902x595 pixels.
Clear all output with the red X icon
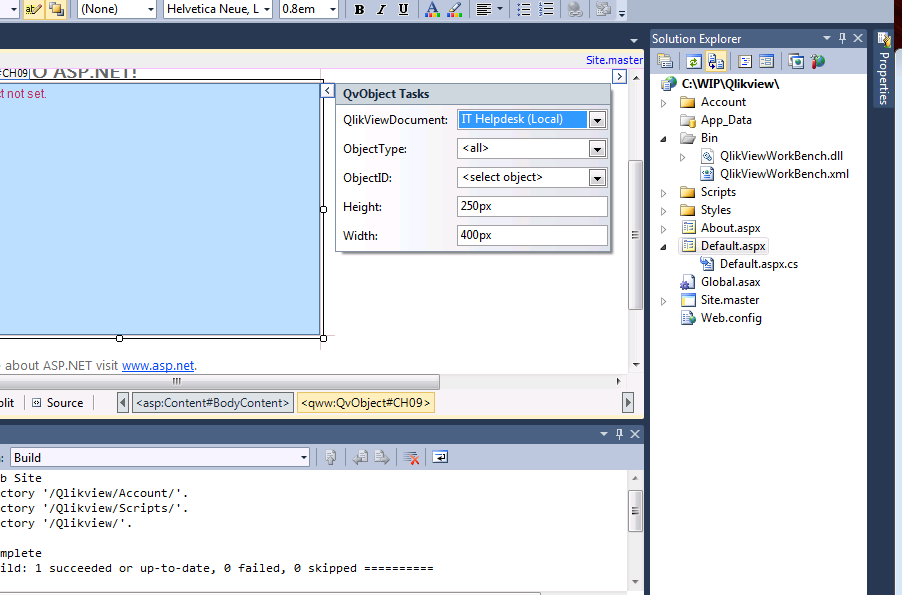[x=411, y=457]
